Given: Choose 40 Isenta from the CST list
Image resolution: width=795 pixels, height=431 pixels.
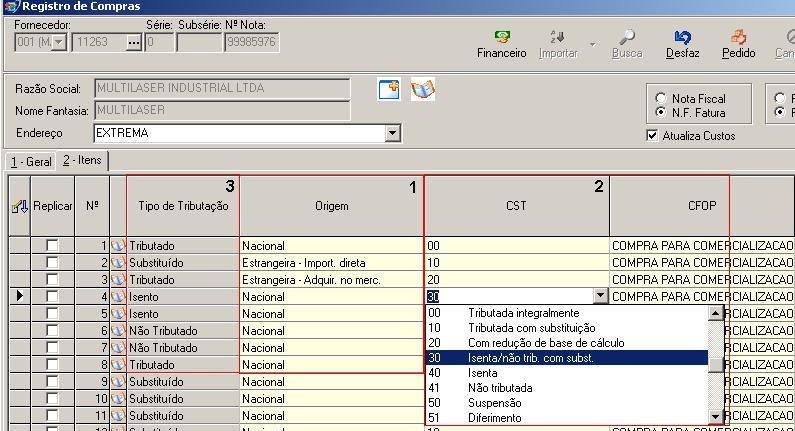Looking at the screenshot, I should (x=482, y=372).
